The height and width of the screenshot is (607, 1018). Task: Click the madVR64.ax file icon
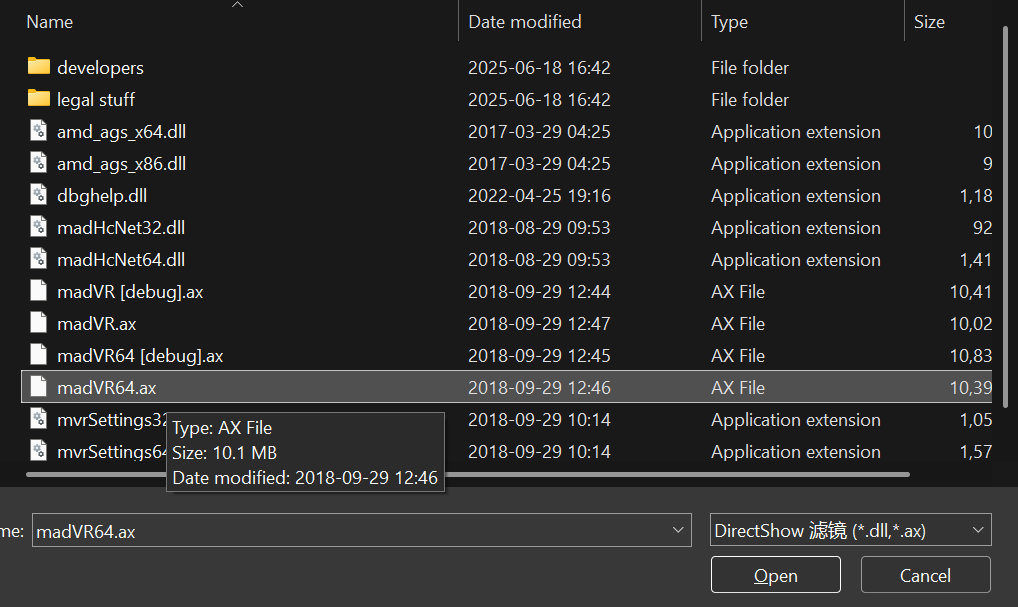click(x=39, y=386)
